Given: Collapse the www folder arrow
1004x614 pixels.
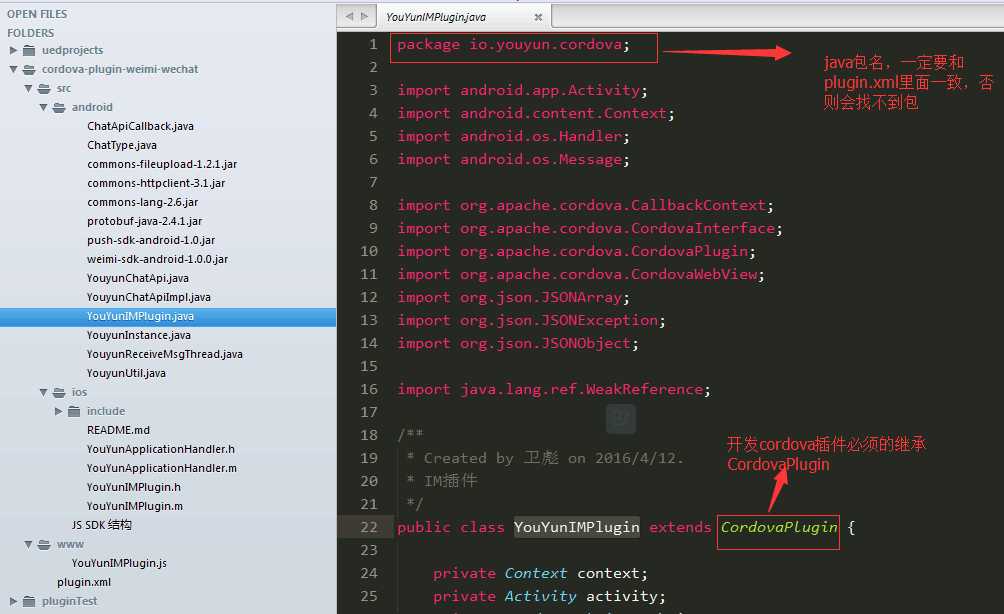Looking at the screenshot, I should click(28, 544).
